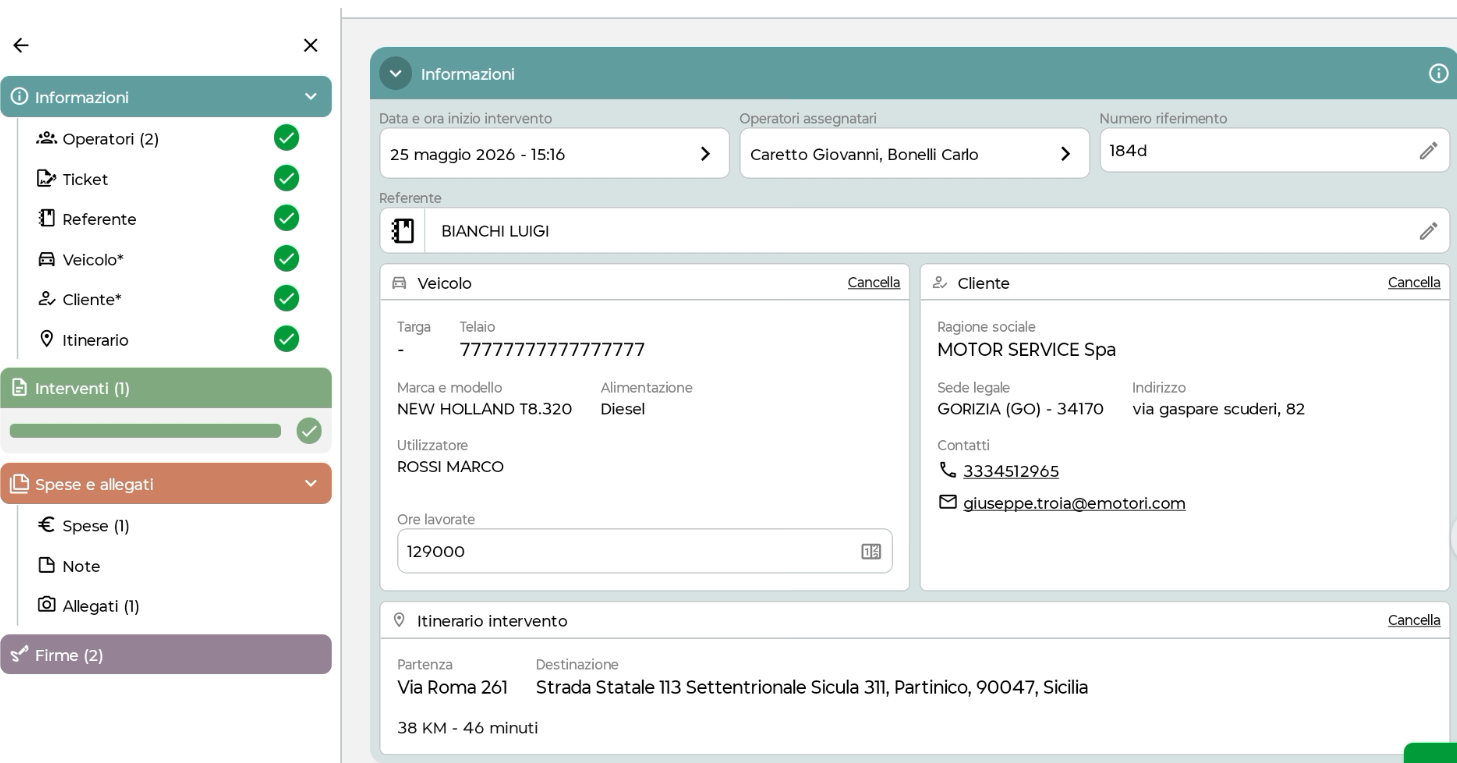This screenshot has height=763, width=1457.
Task: Click Cancella link in Cliente card
Action: pyautogui.click(x=1414, y=283)
